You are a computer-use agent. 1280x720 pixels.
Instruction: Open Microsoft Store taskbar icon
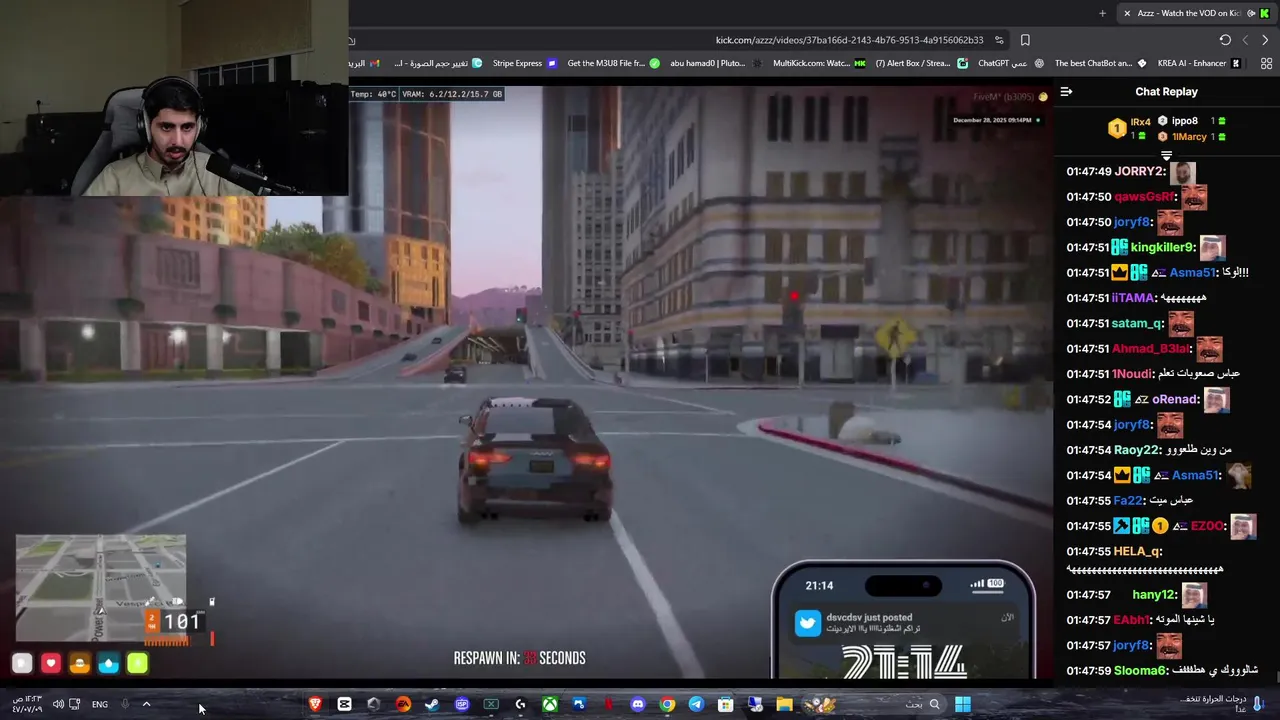pyautogui.click(x=725, y=704)
